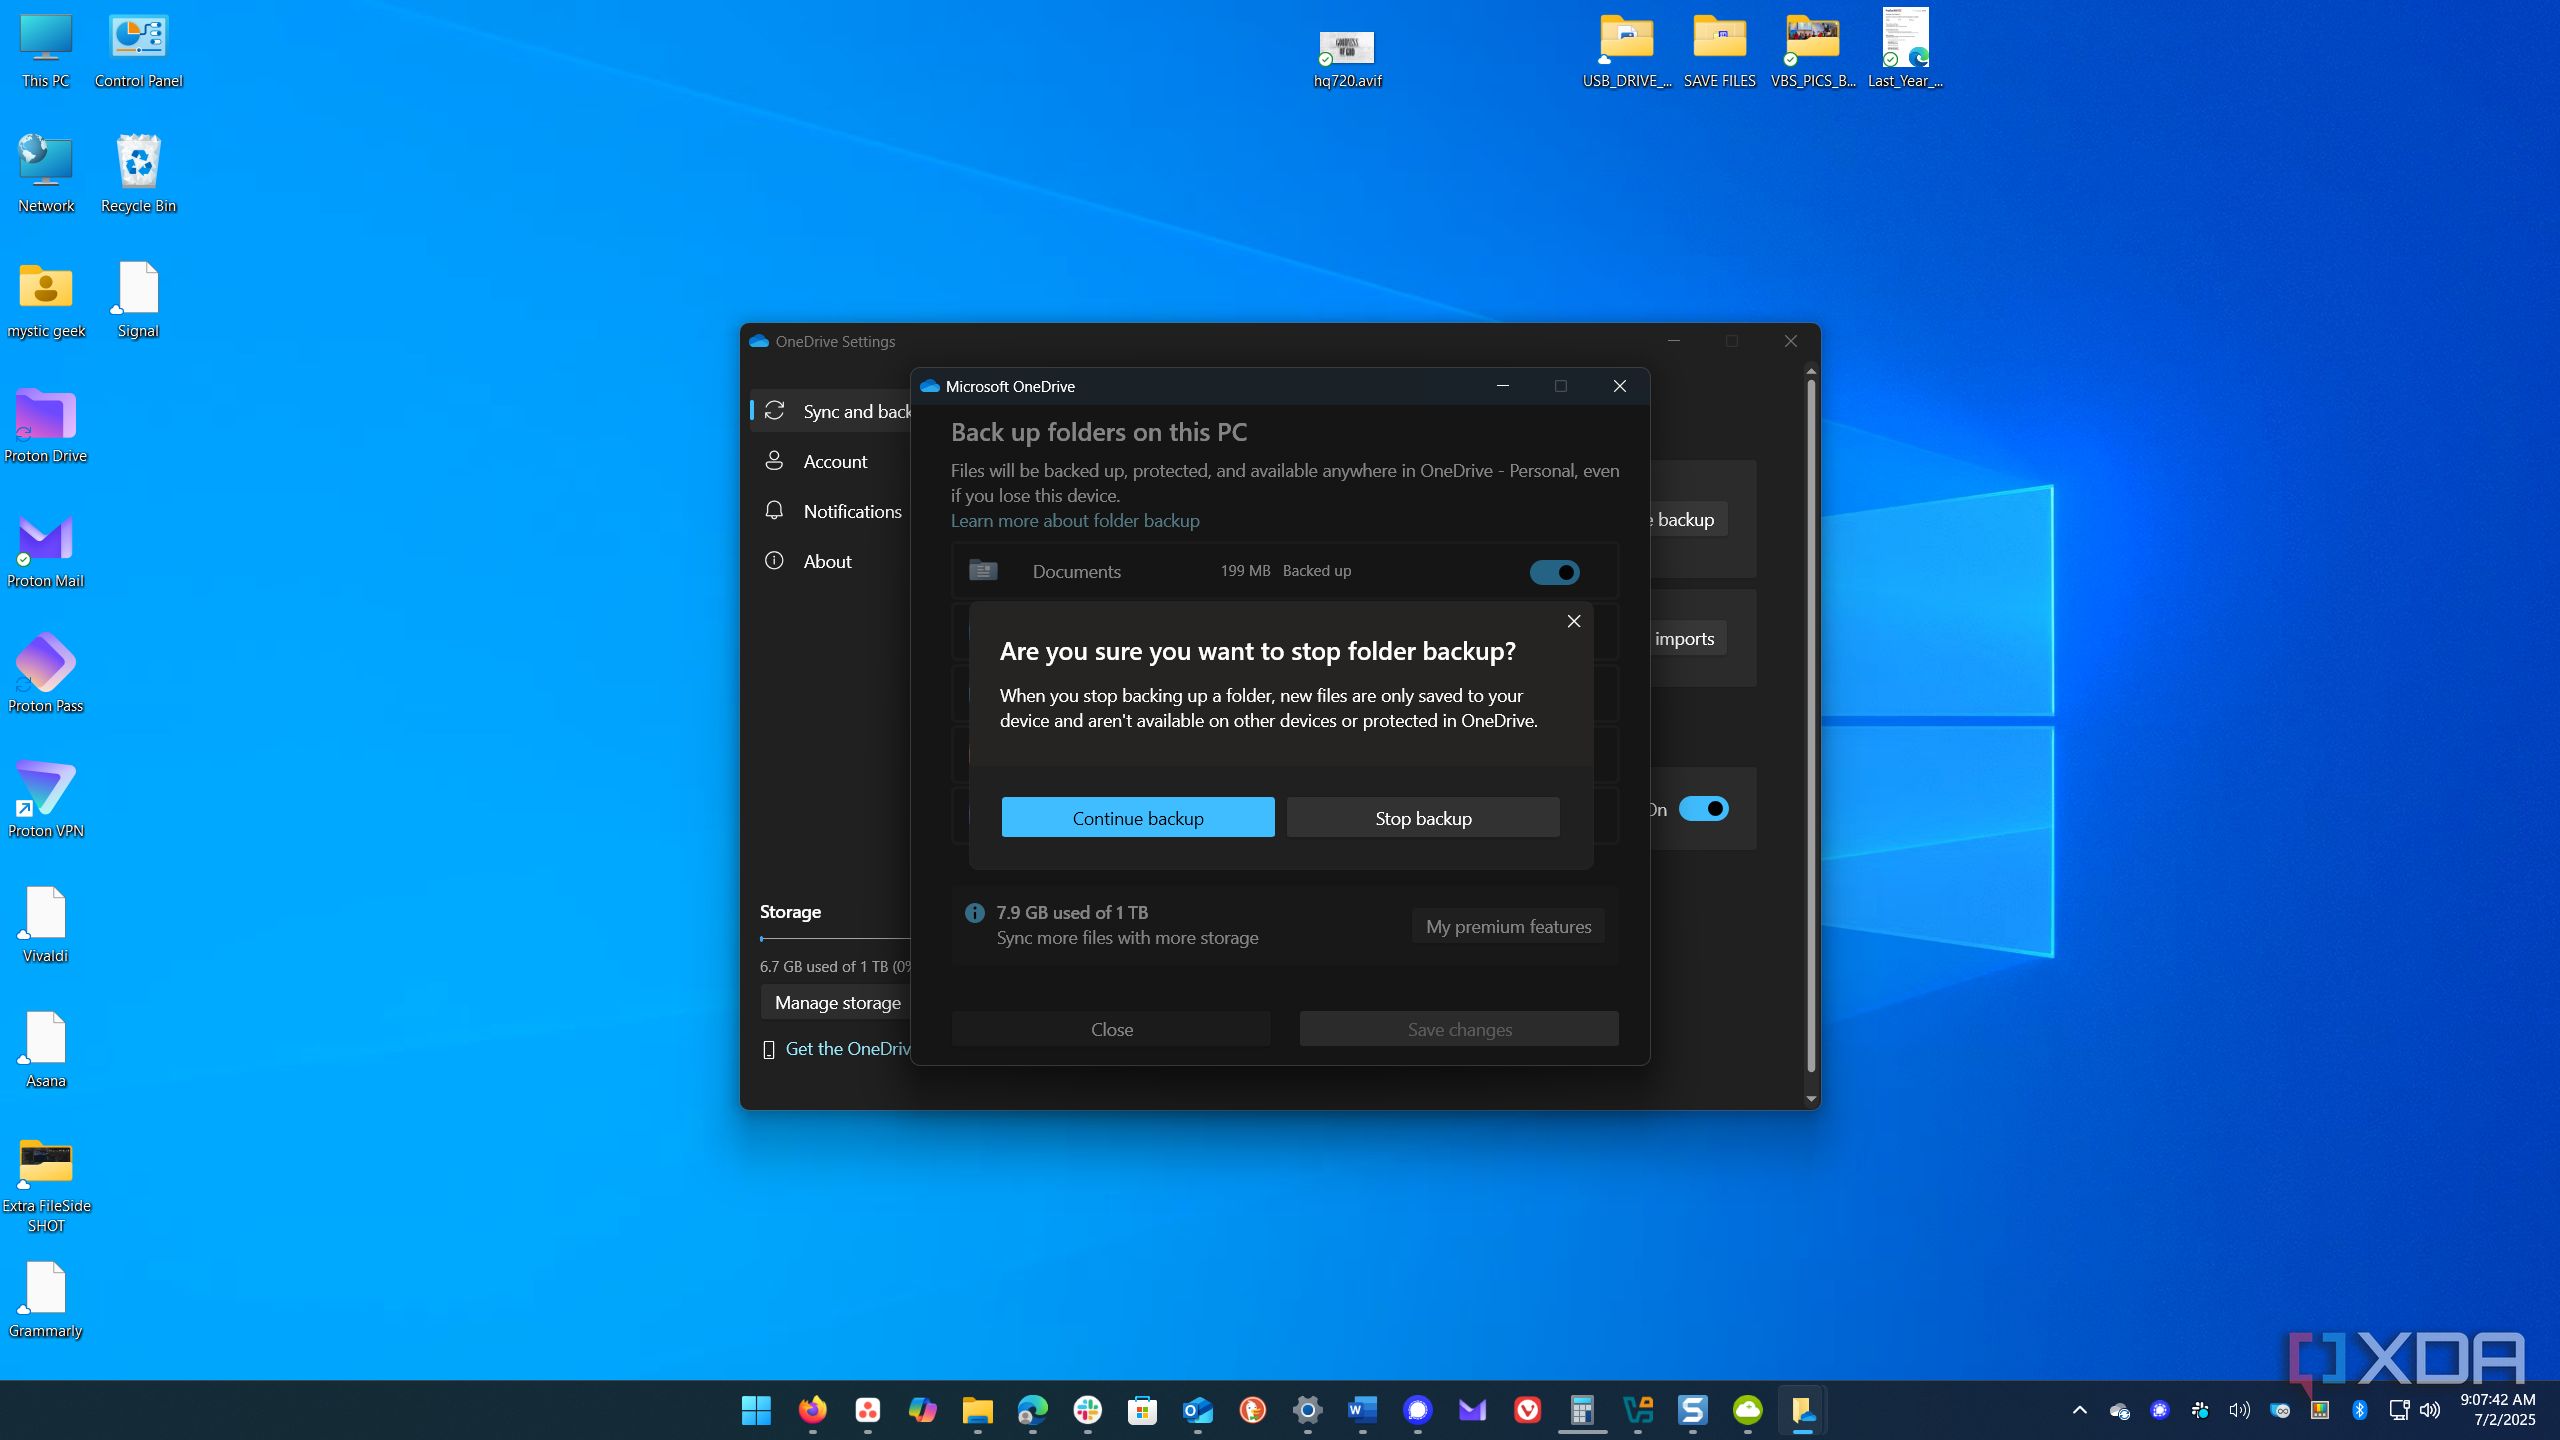Open Microsoft Store from the taskbar
This screenshot has width=2560, height=1440.
click(1142, 1410)
